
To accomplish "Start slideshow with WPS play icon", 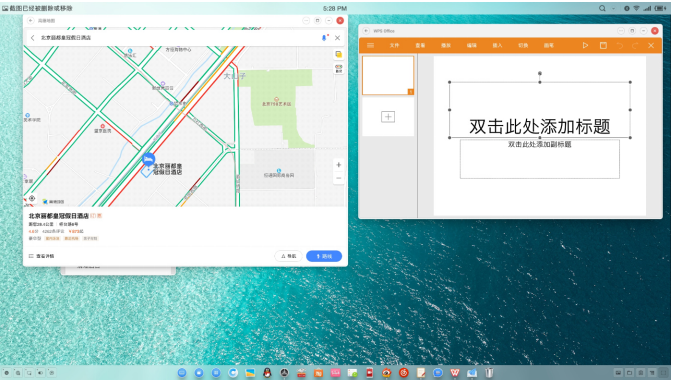I will click(585, 45).
